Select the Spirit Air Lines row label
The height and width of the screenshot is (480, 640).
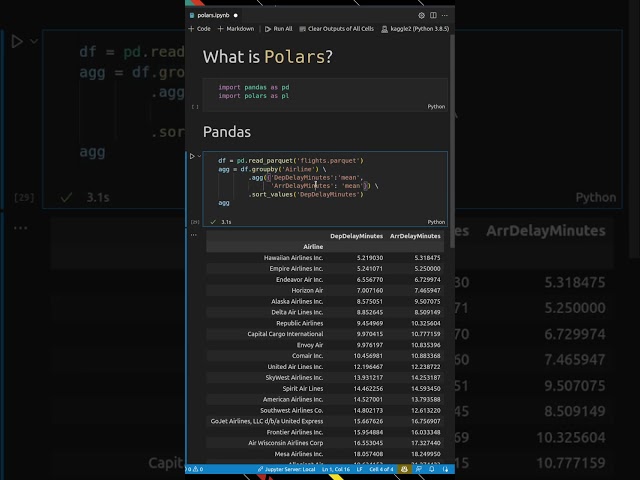[303, 389]
